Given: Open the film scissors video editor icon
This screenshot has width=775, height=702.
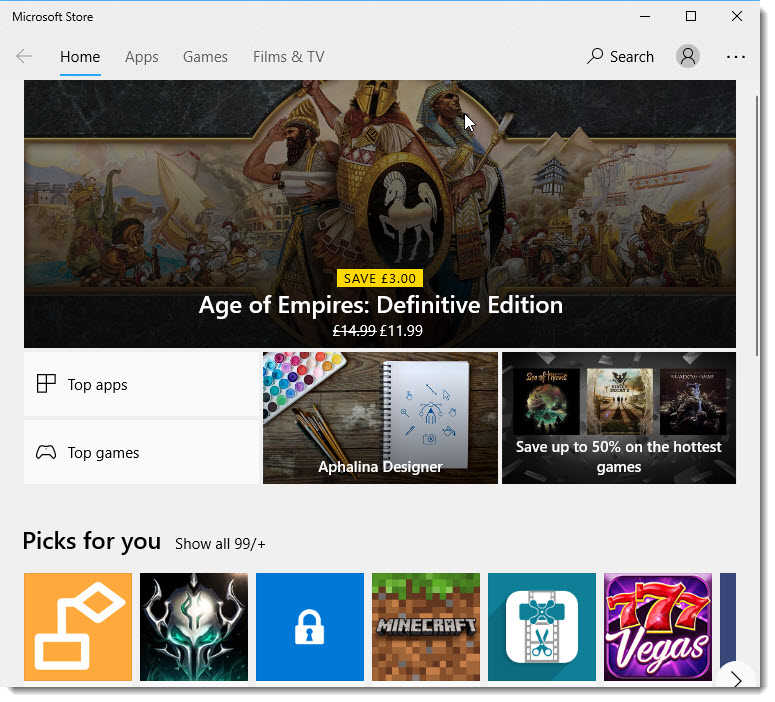Looking at the screenshot, I should click(542, 627).
